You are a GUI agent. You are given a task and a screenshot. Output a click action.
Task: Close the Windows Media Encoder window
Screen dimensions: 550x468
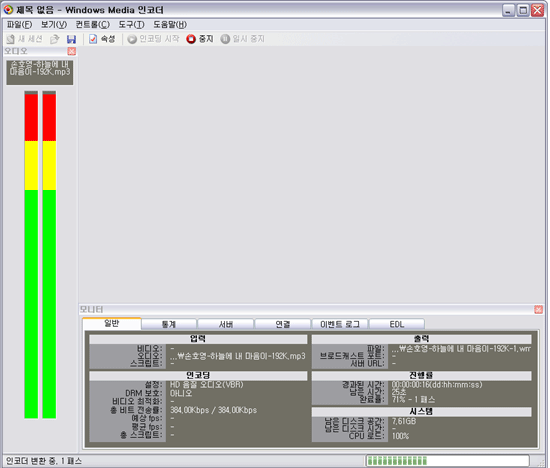pos(537,11)
